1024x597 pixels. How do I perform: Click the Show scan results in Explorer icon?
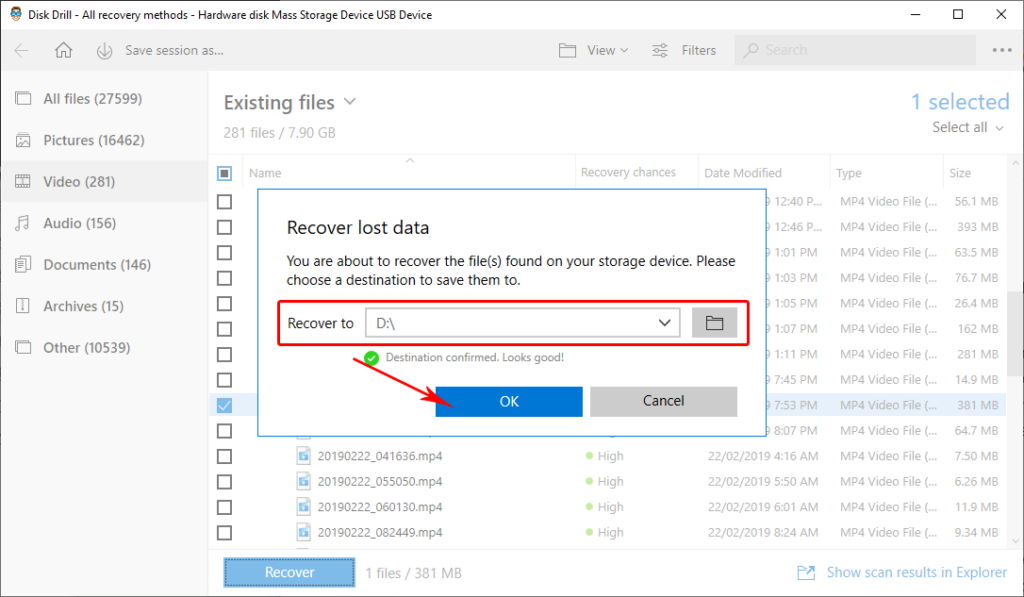tap(806, 573)
